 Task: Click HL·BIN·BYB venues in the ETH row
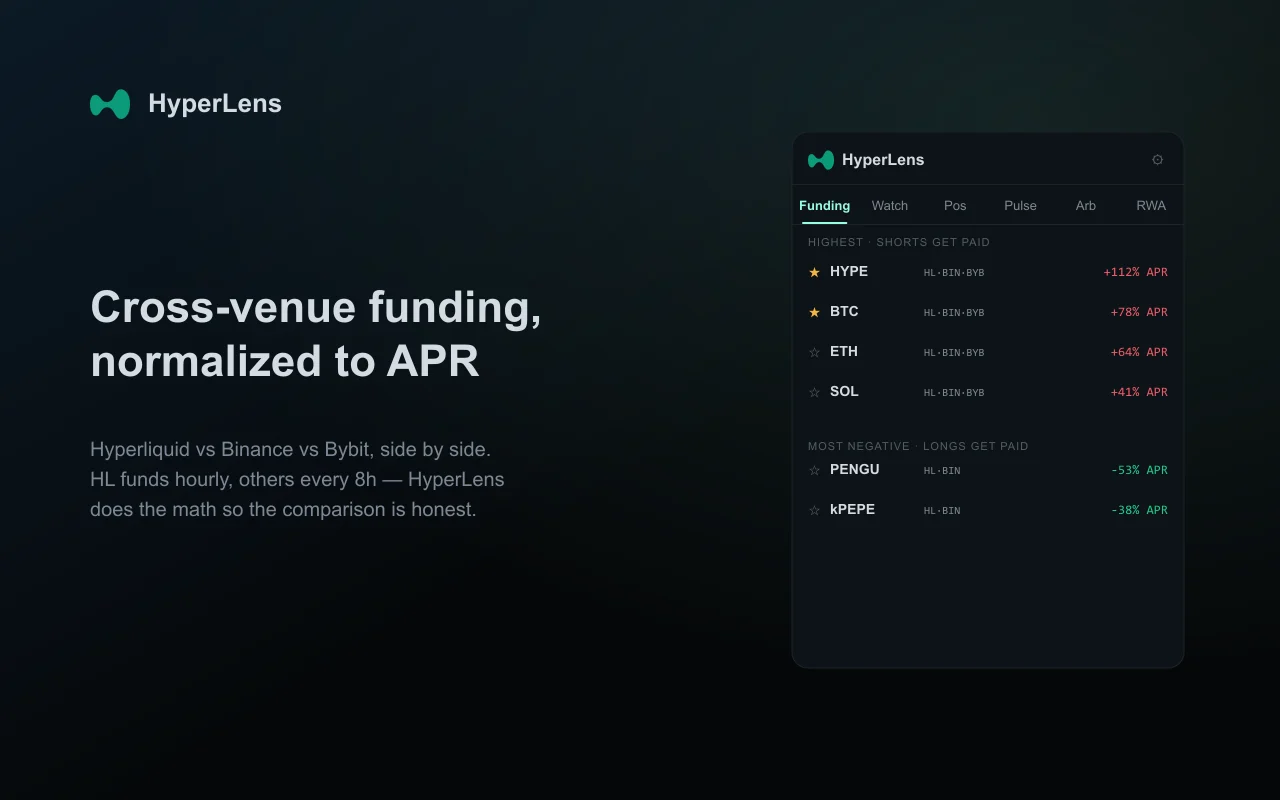(954, 353)
